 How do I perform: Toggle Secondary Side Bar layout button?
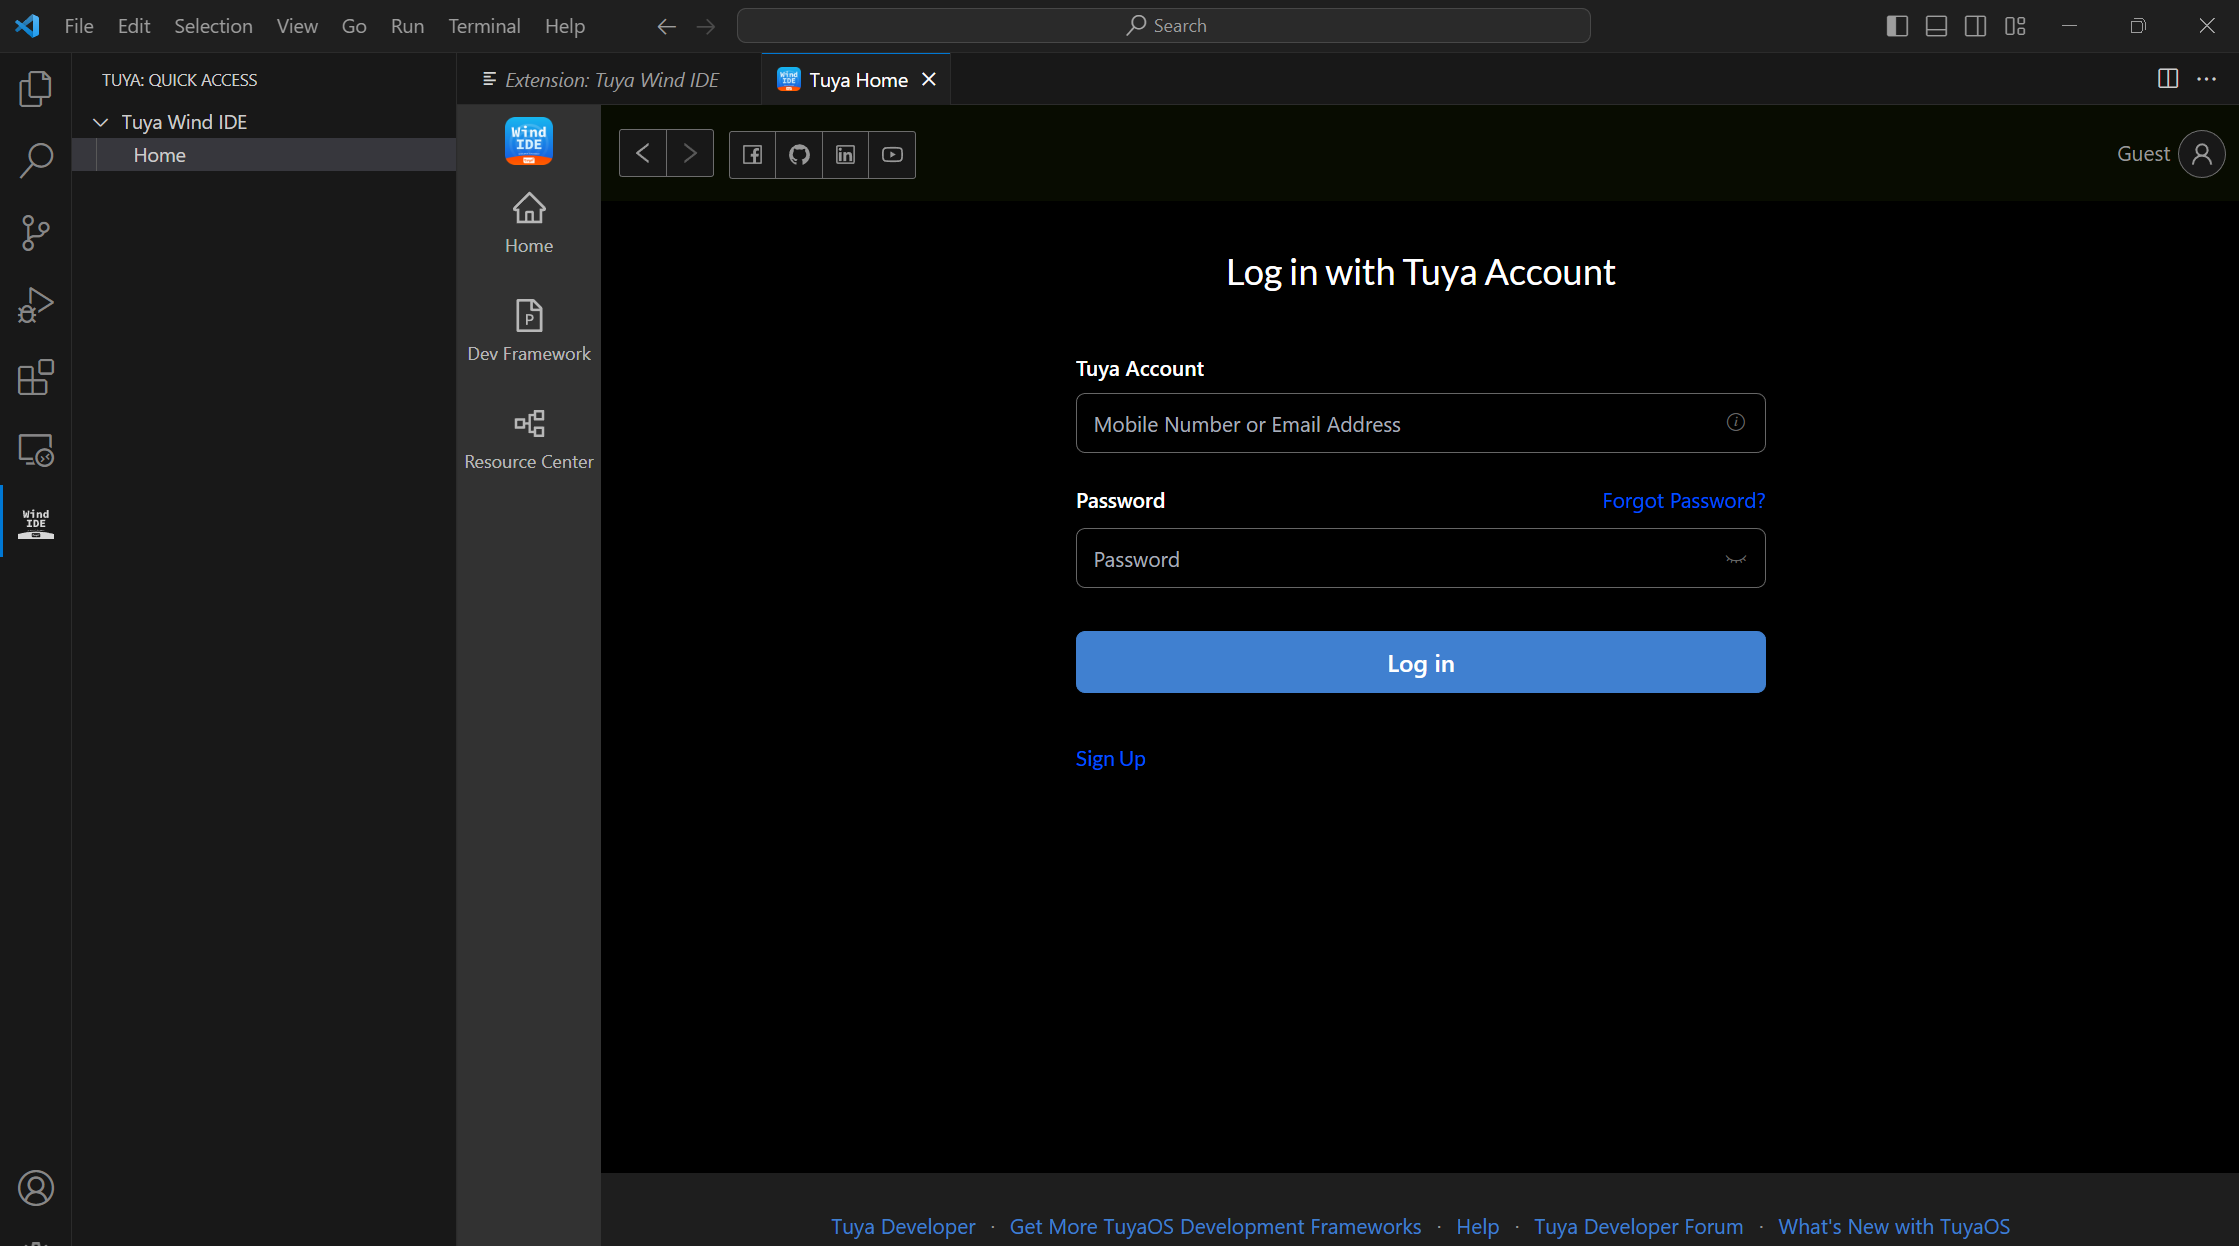pyautogui.click(x=1975, y=26)
